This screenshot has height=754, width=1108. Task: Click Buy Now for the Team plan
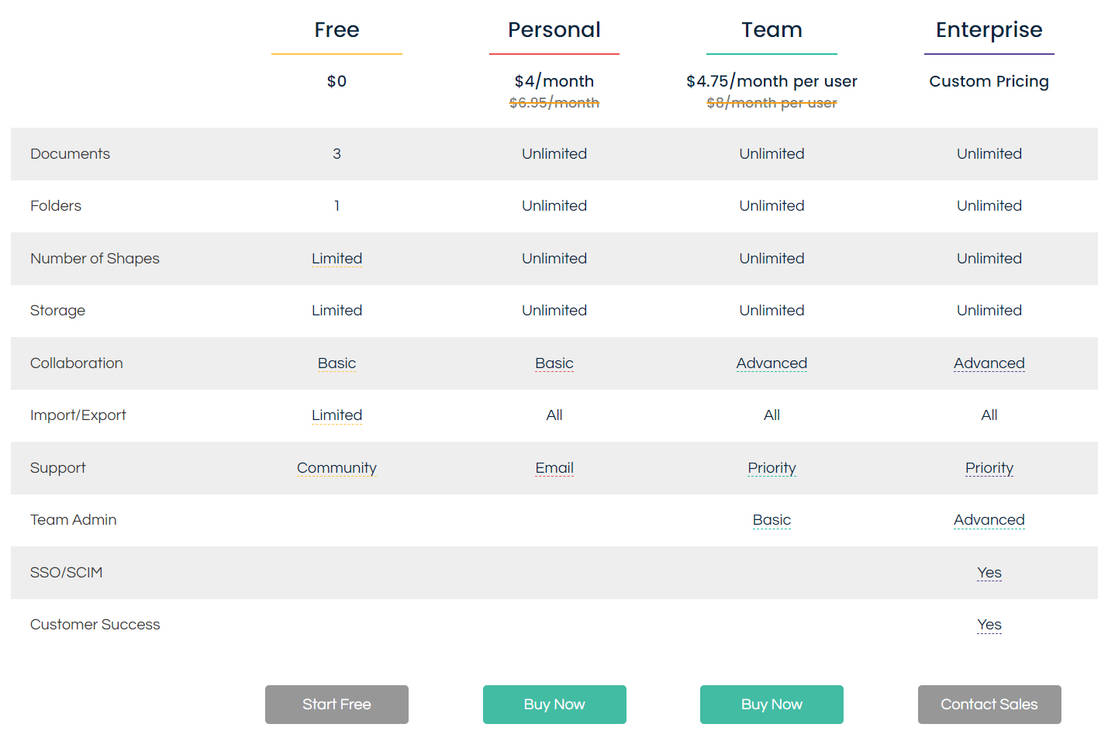pyautogui.click(x=771, y=704)
